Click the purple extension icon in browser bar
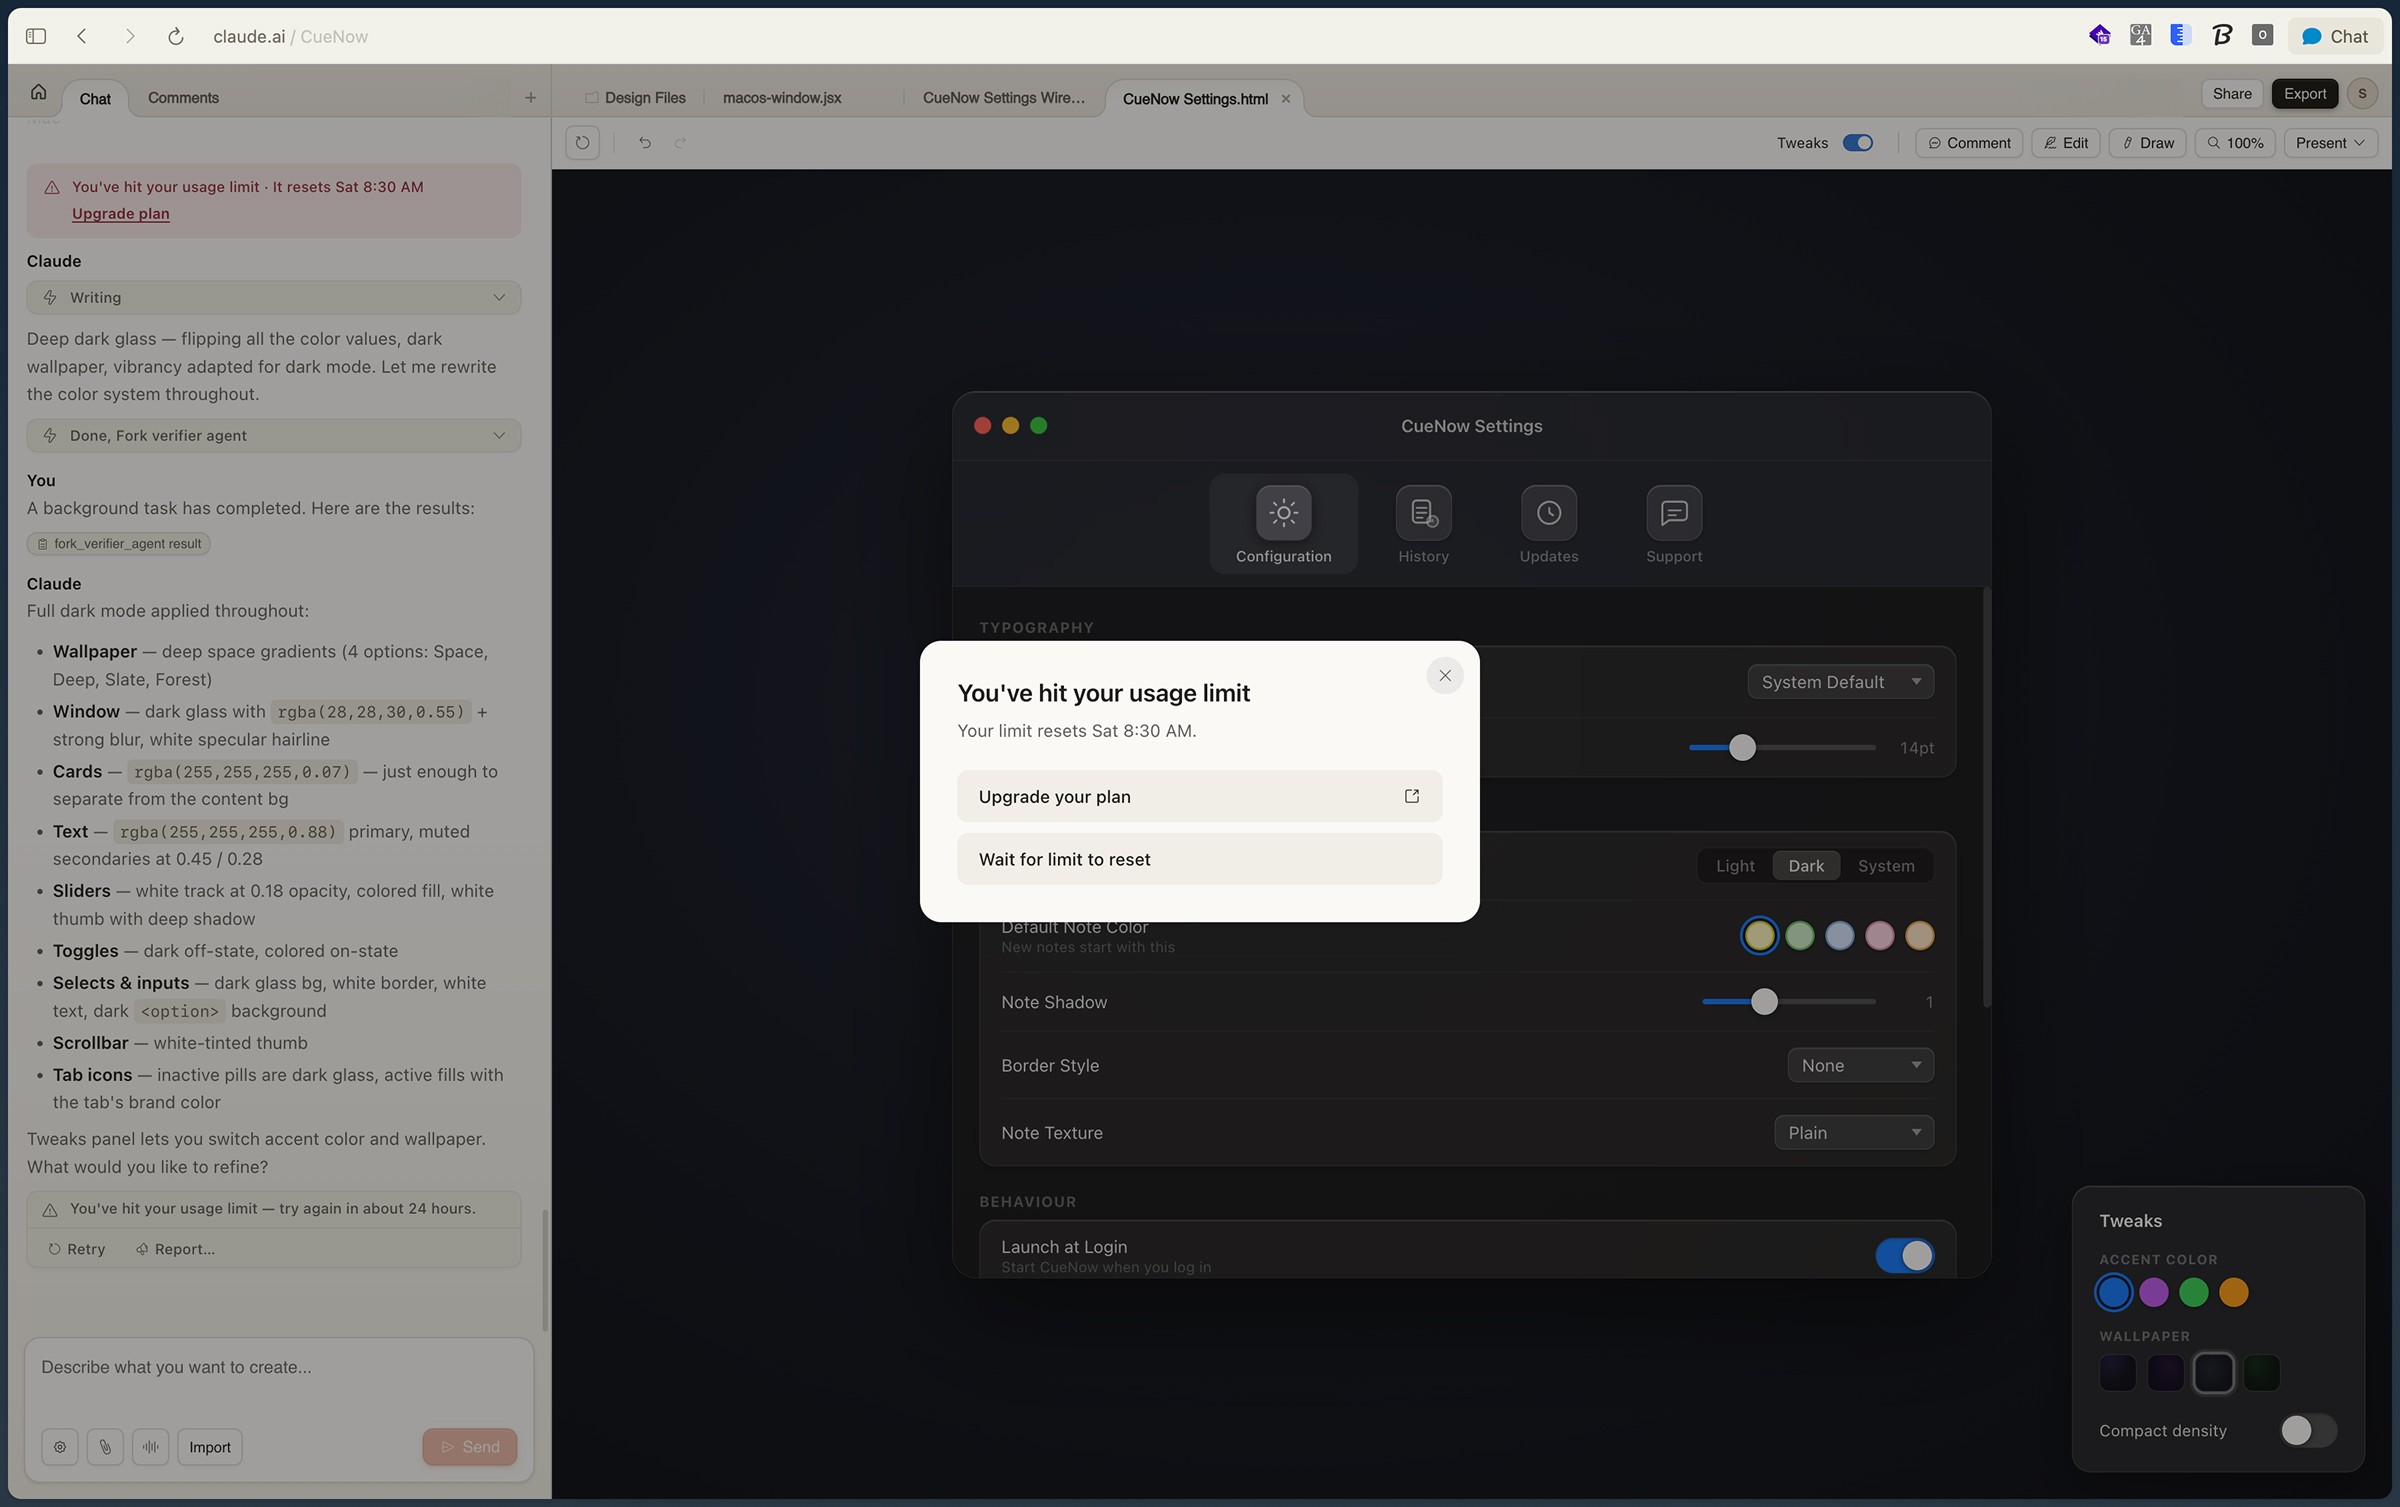Viewport: 2400px width, 1507px height. click(2099, 36)
